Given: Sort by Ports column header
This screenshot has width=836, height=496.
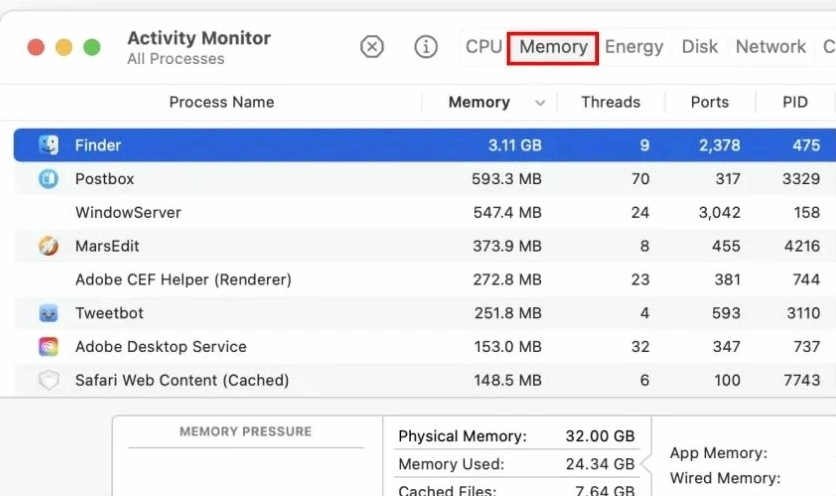Looking at the screenshot, I should tap(709, 102).
